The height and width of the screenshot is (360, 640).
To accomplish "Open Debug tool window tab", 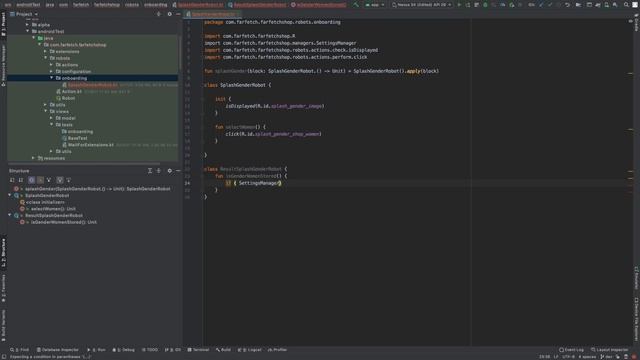I will pos(123,350).
